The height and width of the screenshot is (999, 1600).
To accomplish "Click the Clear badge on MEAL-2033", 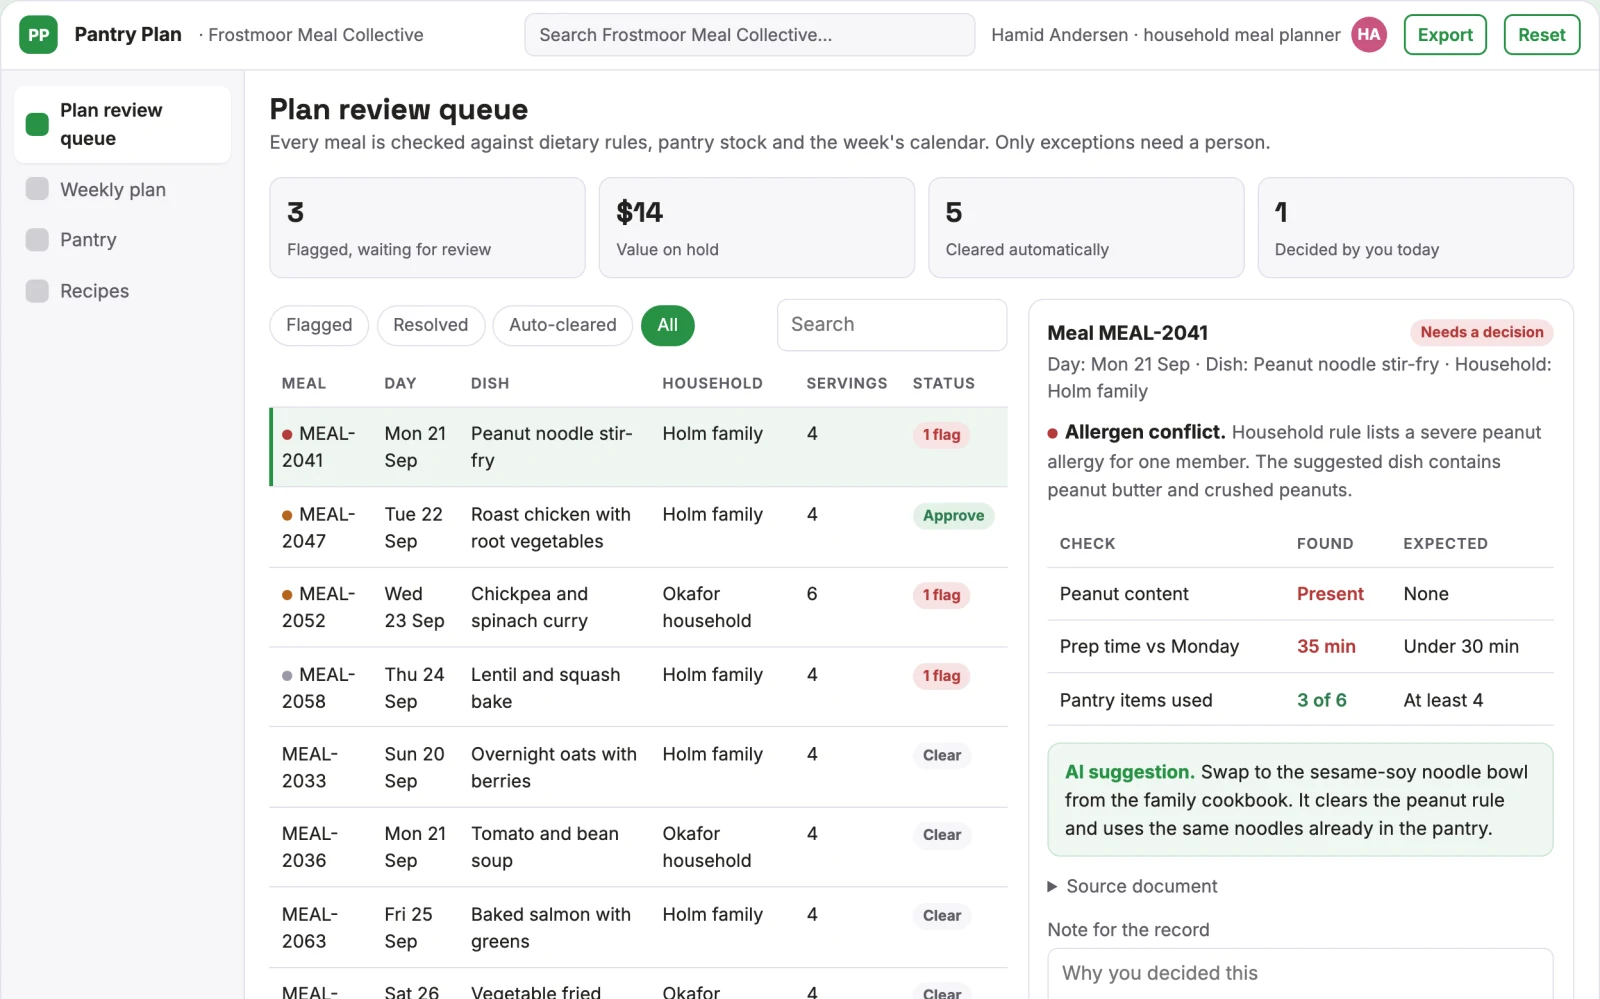I will pyautogui.click(x=942, y=755).
